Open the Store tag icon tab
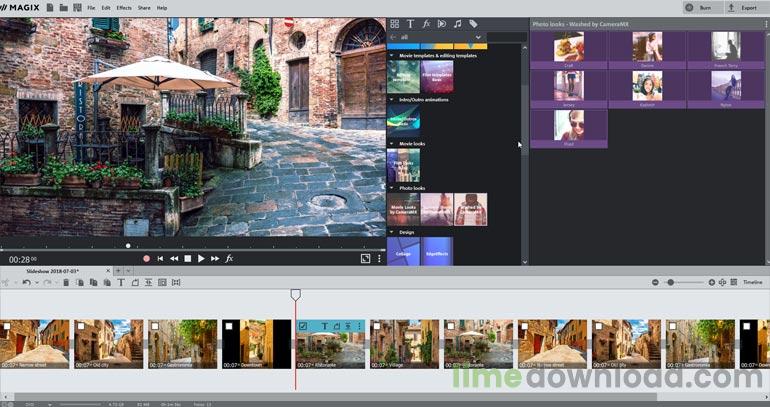The image size is (770, 407). click(473, 23)
